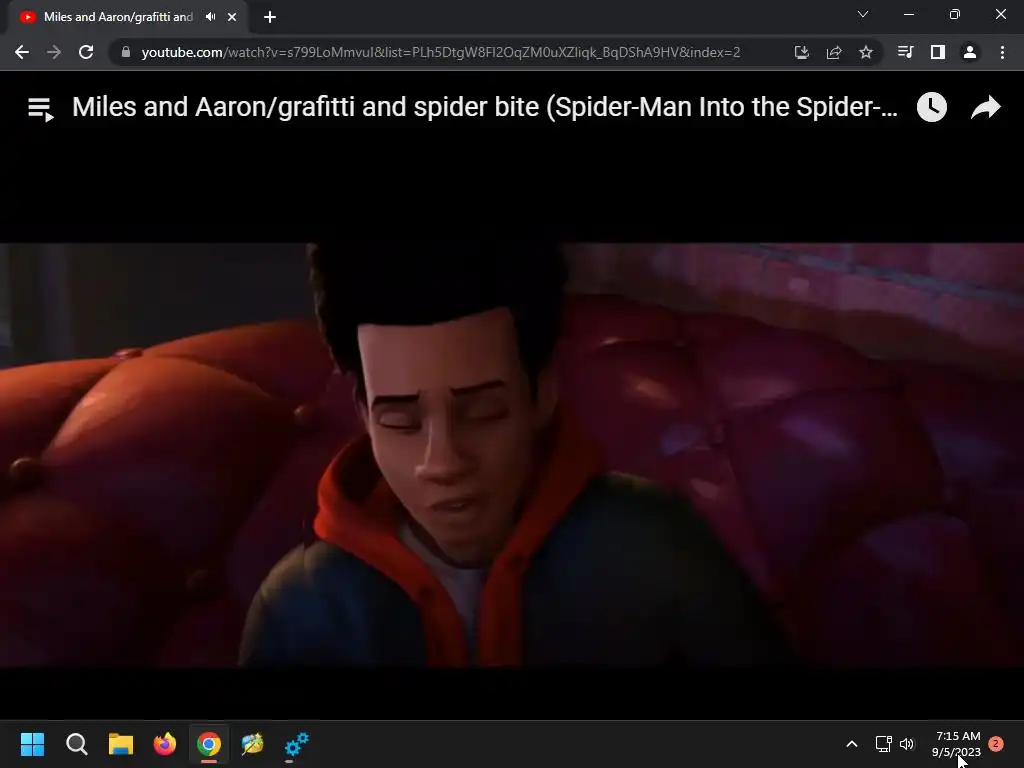1024x768 pixels.
Task: Bookmark this tab with star icon
Action: (x=866, y=52)
